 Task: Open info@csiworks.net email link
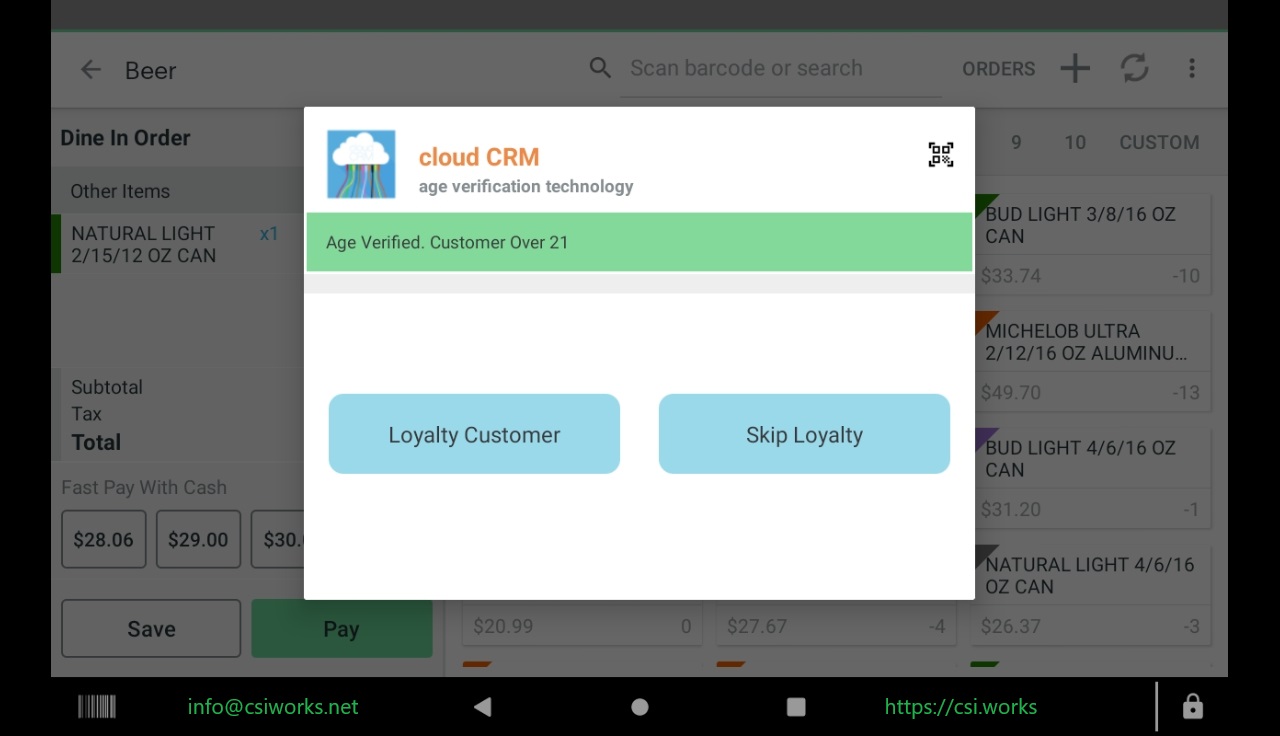273,707
